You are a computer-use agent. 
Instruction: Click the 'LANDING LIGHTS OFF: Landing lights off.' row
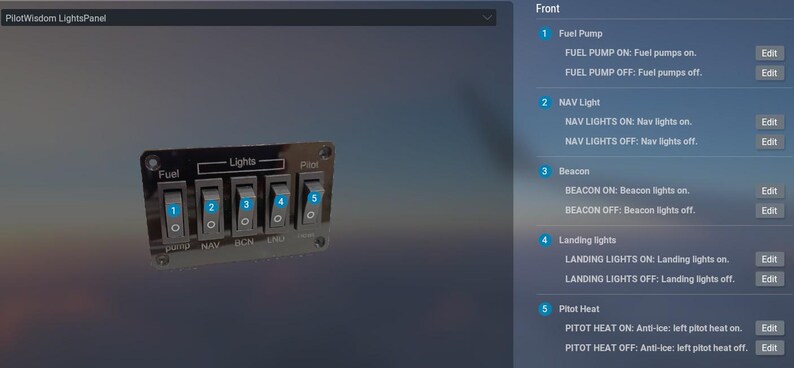point(650,279)
